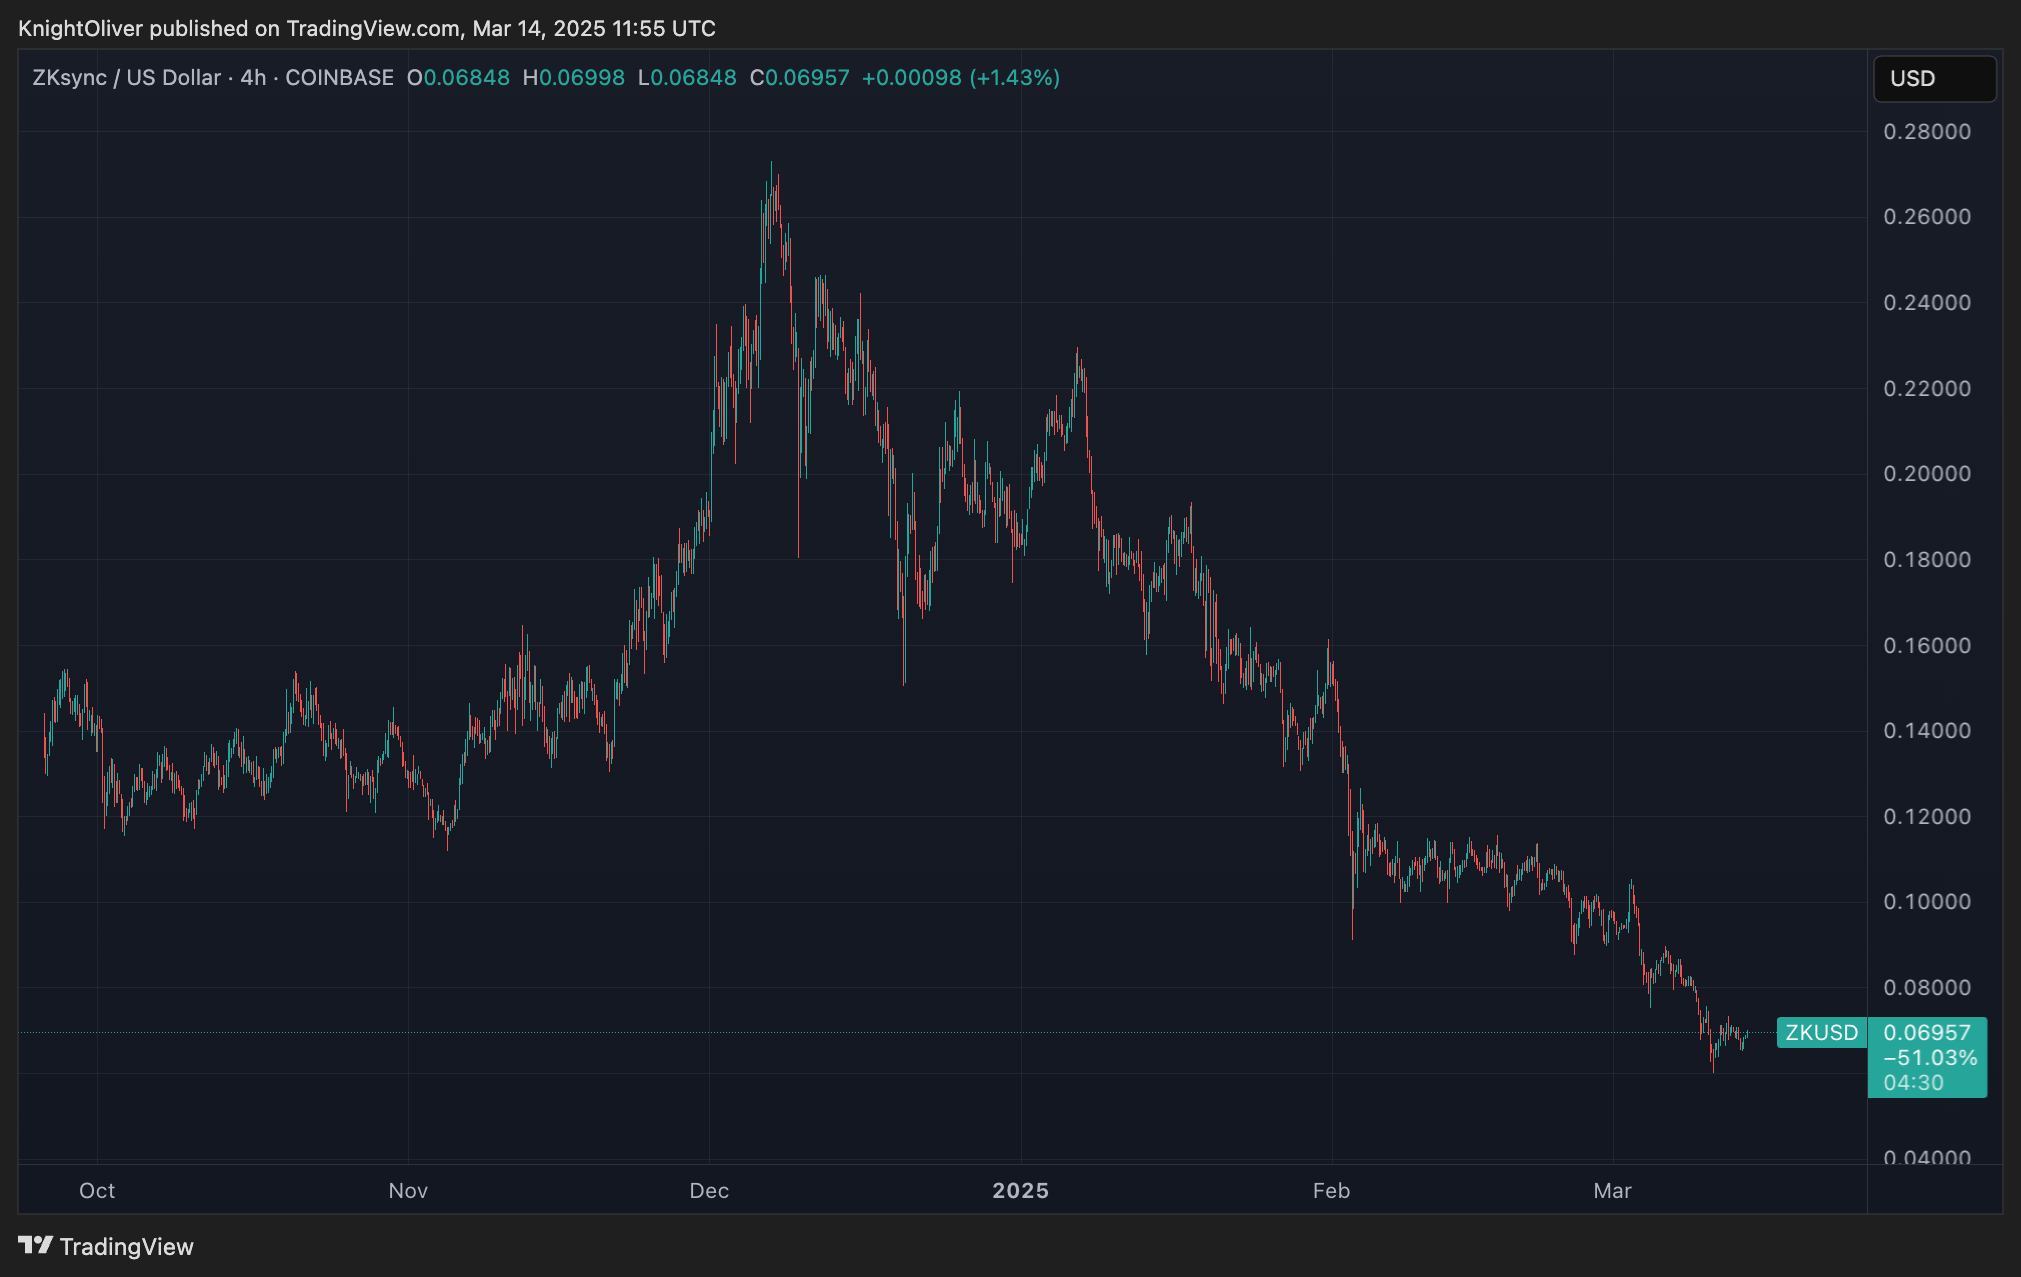This screenshot has width=2021, height=1277.
Task: Open the ZKsync / US Dollar symbol menu
Action: 125,78
